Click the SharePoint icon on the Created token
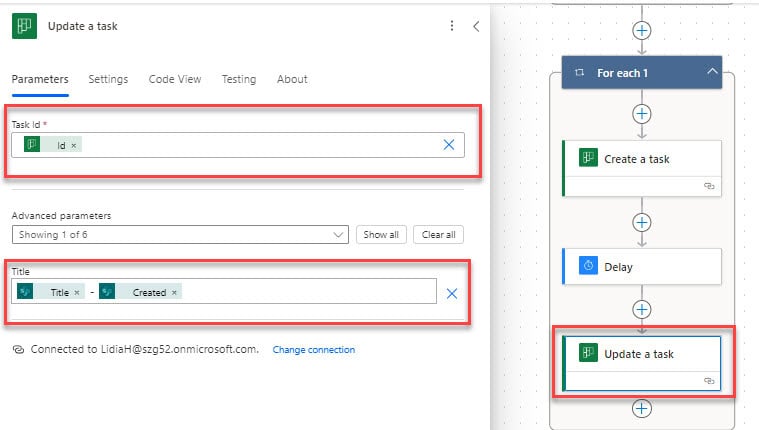This screenshot has height=430, width=759. pyautogui.click(x=107, y=292)
